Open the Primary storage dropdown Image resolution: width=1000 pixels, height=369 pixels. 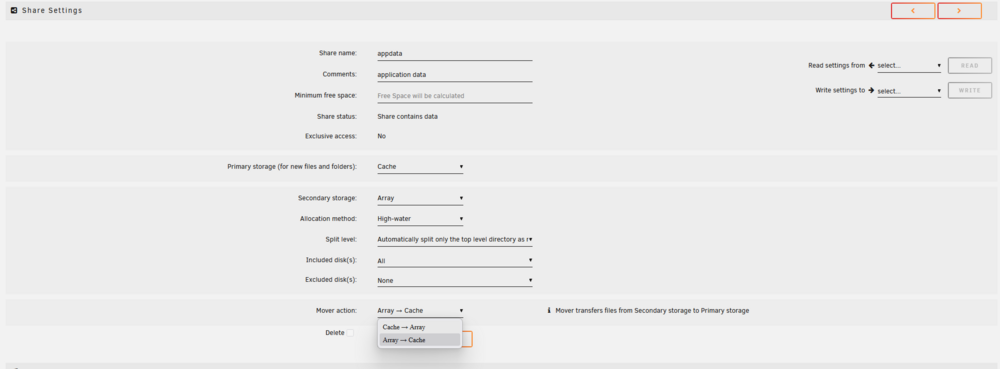click(420, 167)
